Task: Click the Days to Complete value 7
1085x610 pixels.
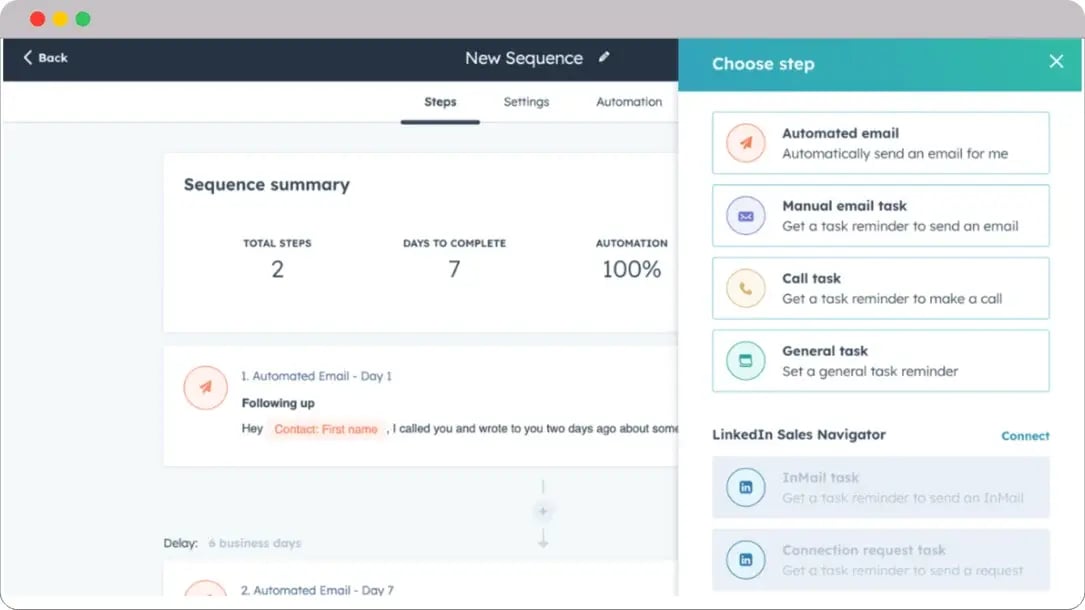Action: click(x=454, y=269)
